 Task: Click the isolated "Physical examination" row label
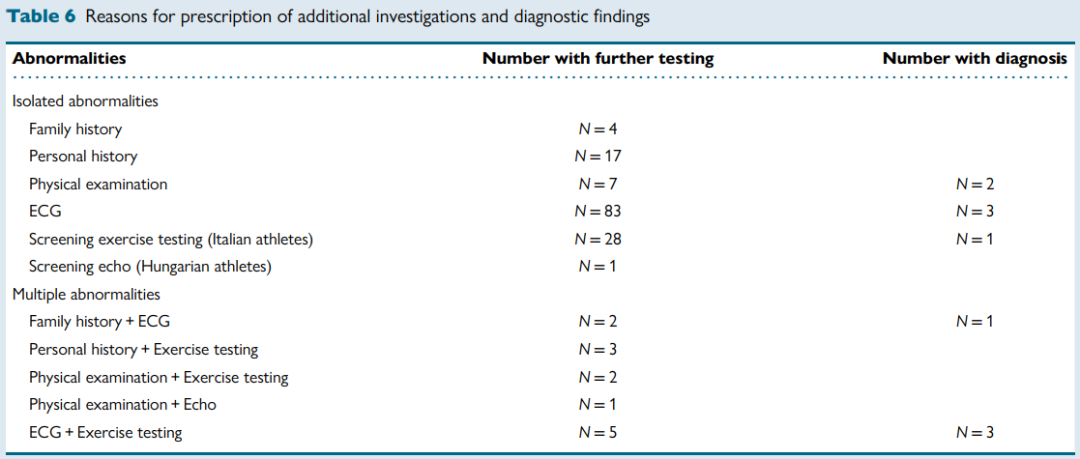coord(98,184)
